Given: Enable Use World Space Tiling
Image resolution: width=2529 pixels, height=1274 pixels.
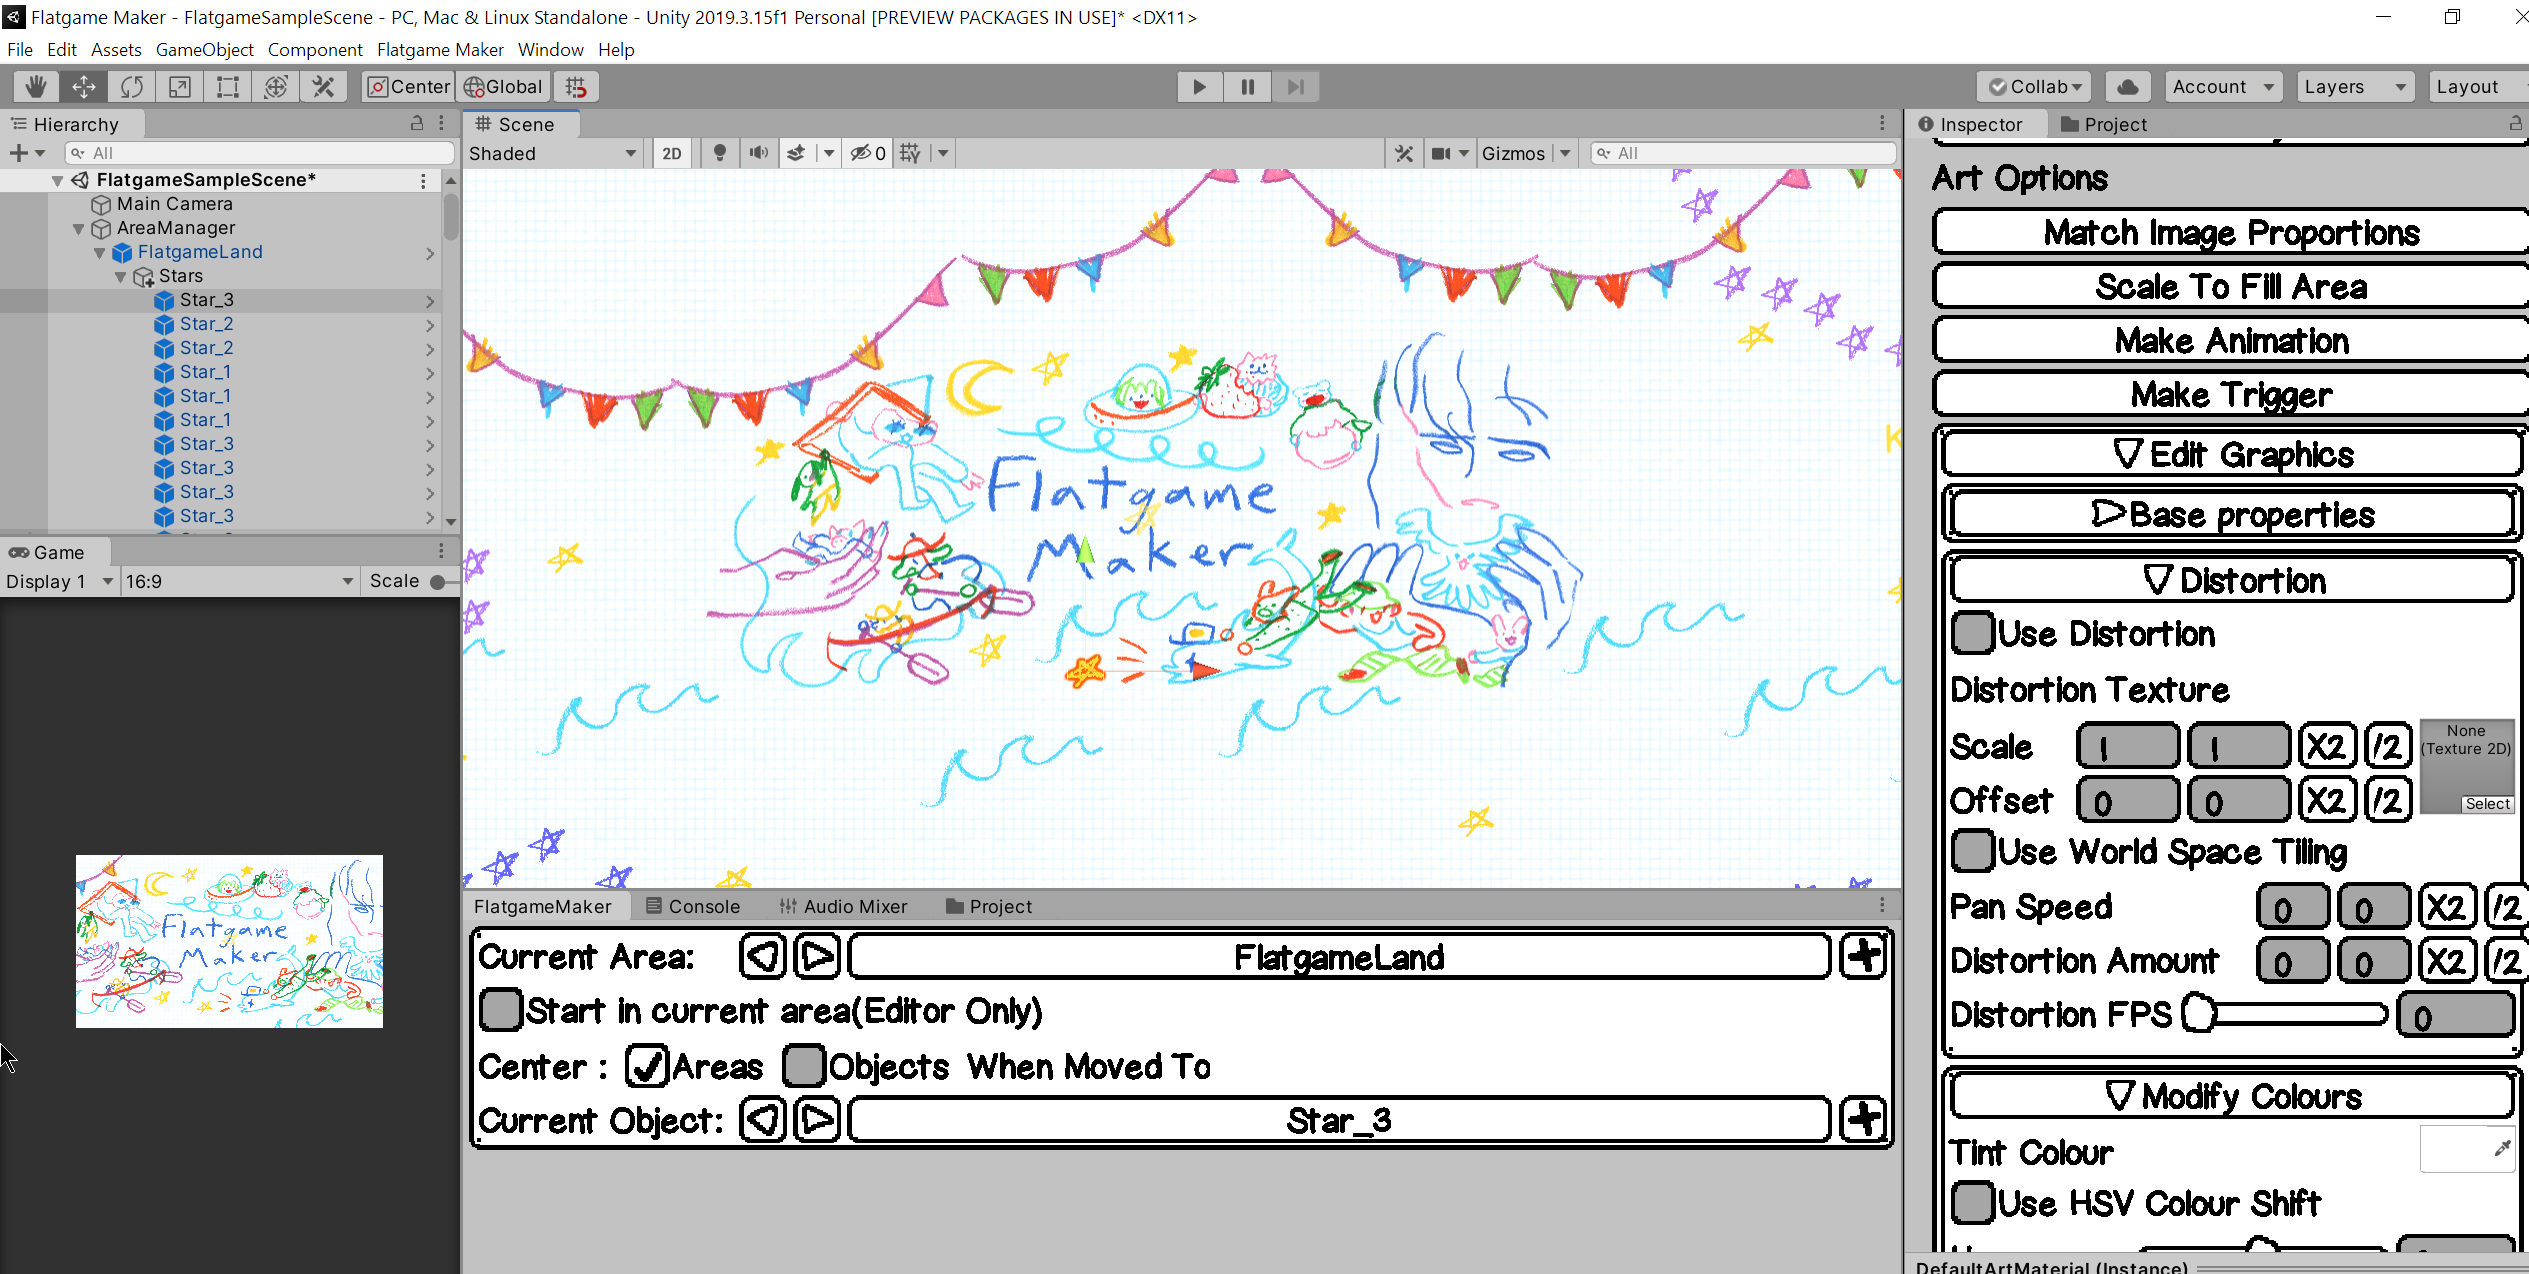Looking at the screenshot, I should 1973,851.
